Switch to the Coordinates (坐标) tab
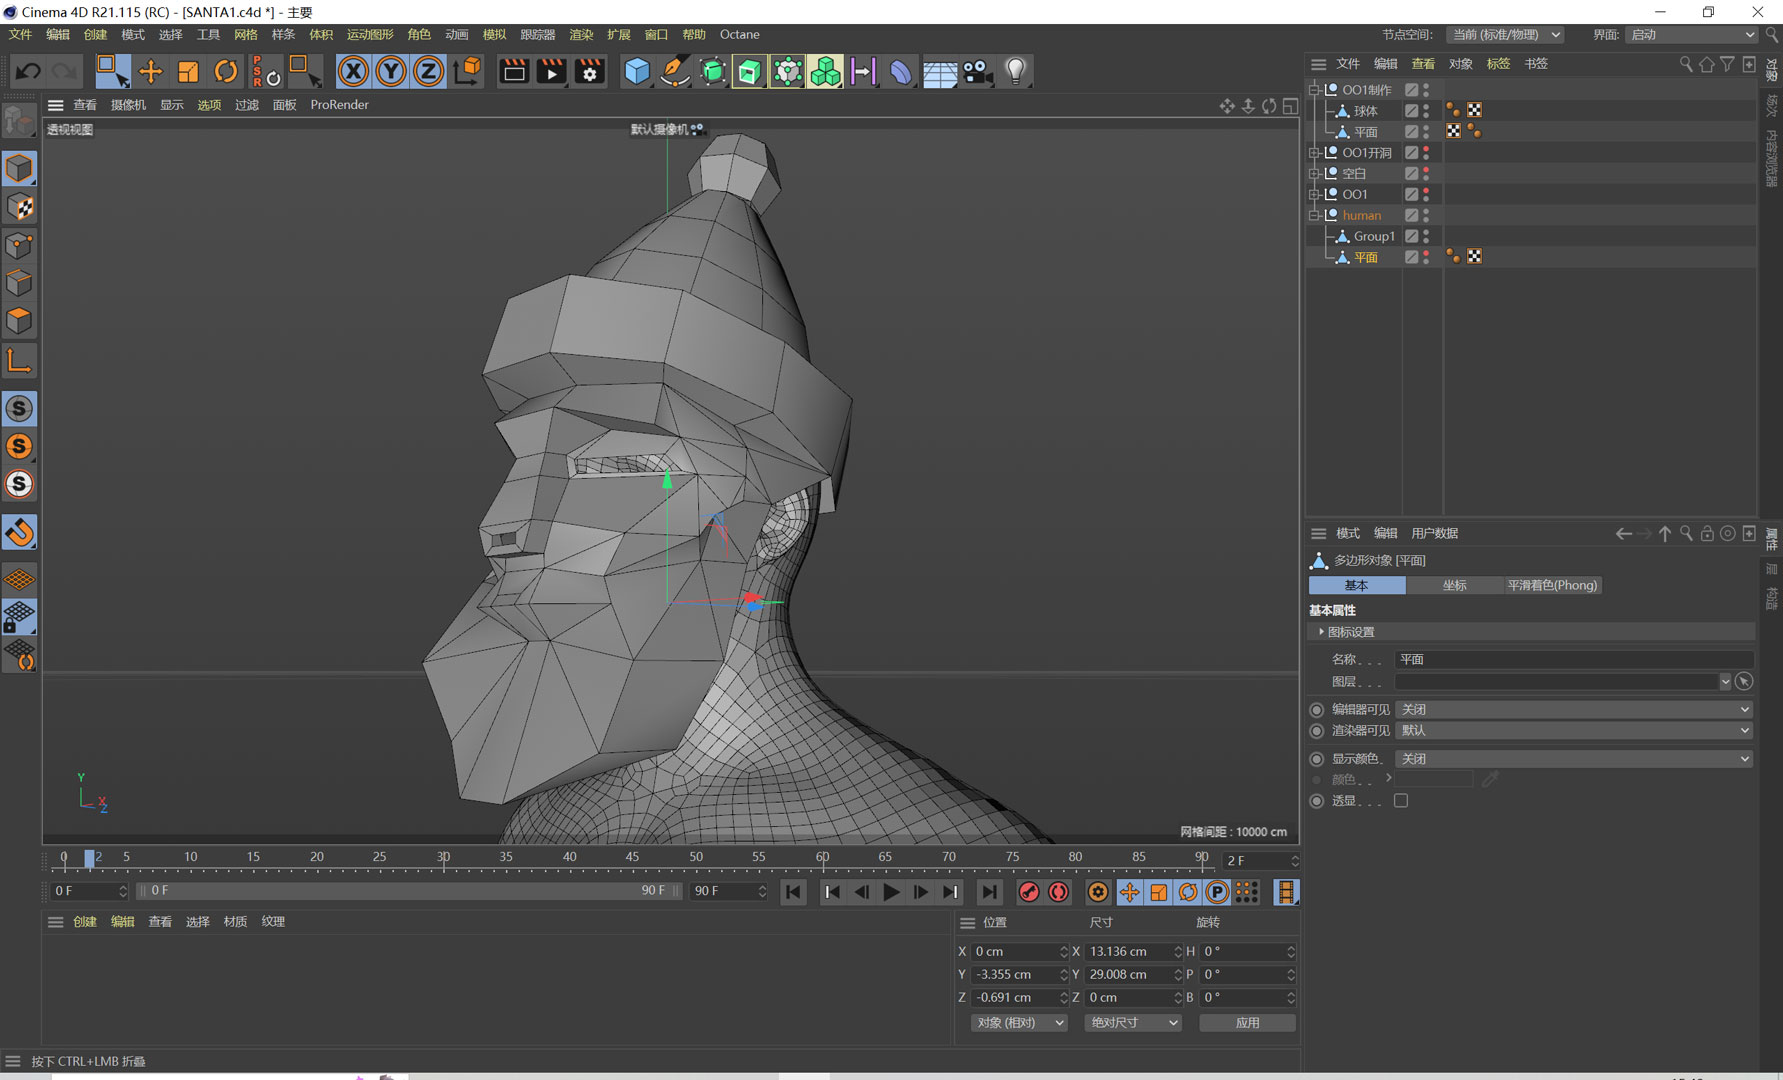This screenshot has width=1783, height=1080. (x=1454, y=585)
